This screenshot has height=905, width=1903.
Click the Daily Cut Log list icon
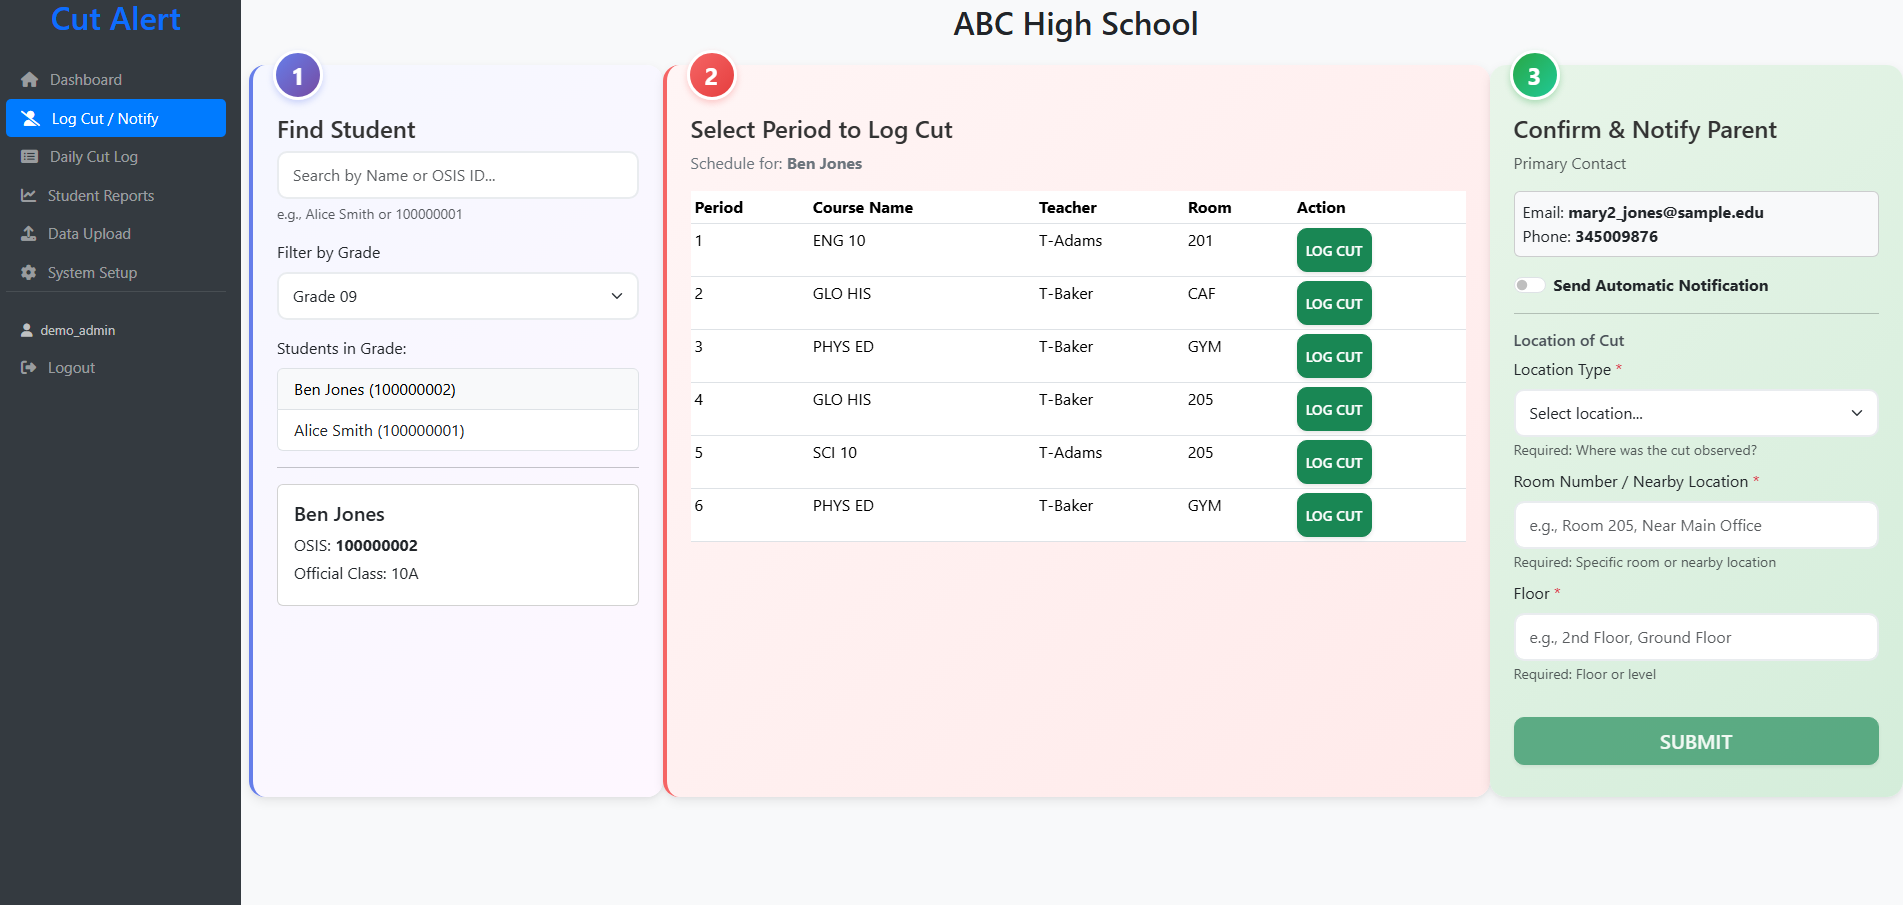[x=29, y=157]
